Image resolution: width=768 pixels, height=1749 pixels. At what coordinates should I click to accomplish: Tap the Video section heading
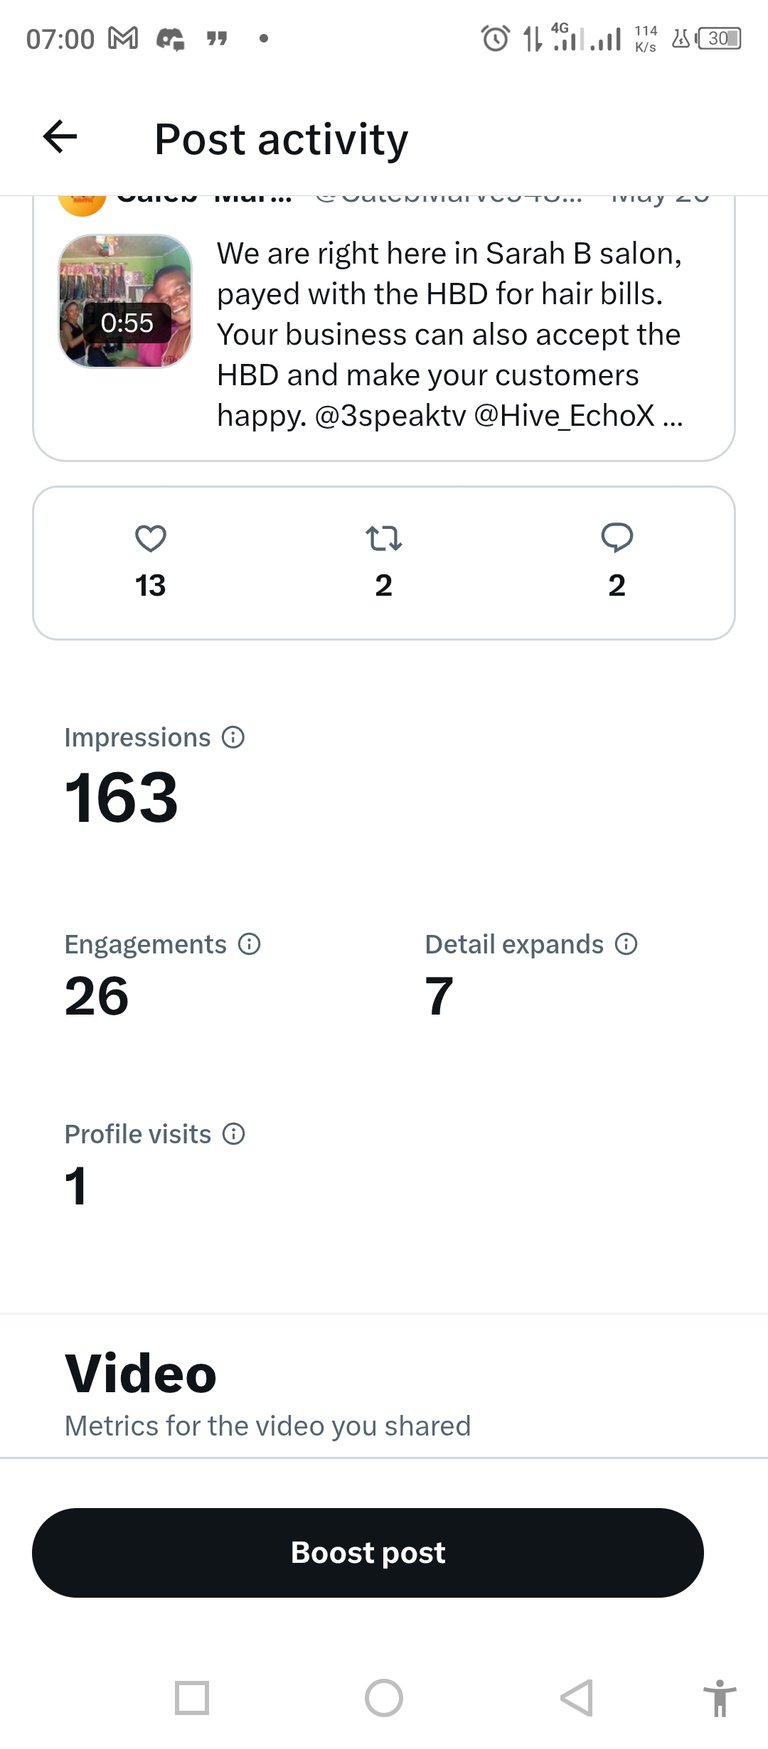click(141, 1373)
